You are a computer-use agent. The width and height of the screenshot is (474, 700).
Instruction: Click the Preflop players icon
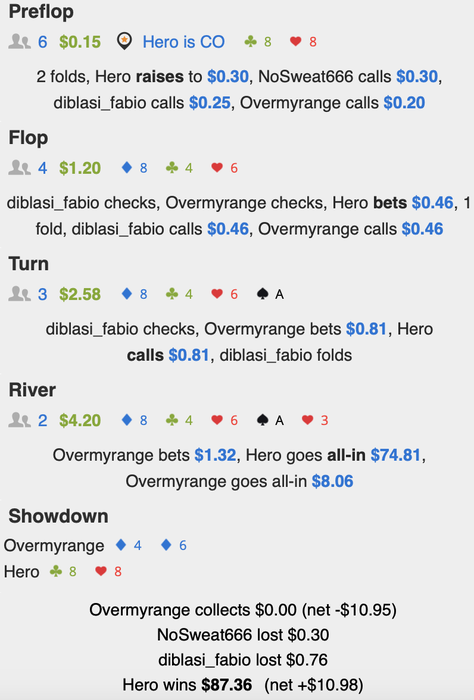(19, 42)
